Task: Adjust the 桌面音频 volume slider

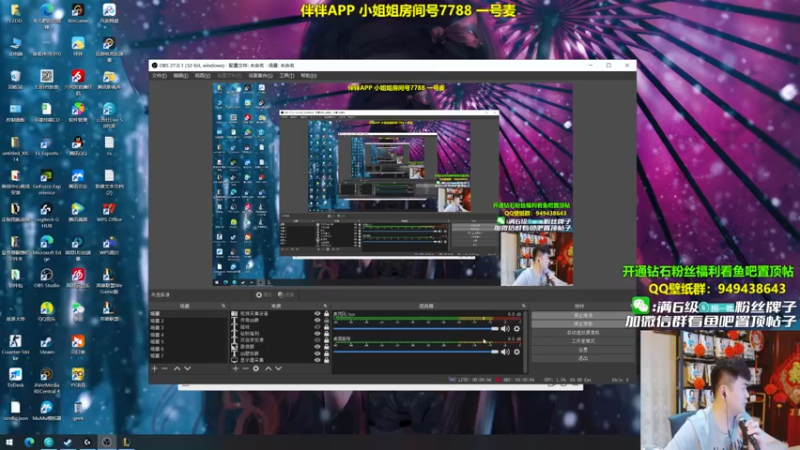Action: tap(416, 352)
